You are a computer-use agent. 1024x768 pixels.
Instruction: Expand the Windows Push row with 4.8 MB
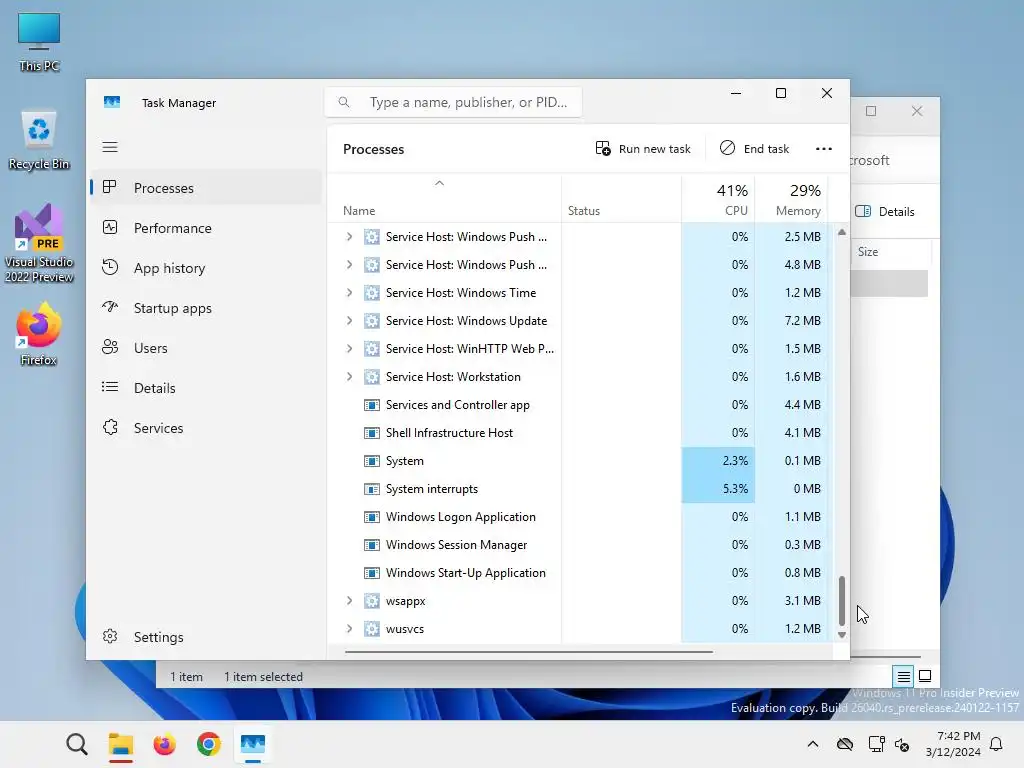[x=349, y=264]
